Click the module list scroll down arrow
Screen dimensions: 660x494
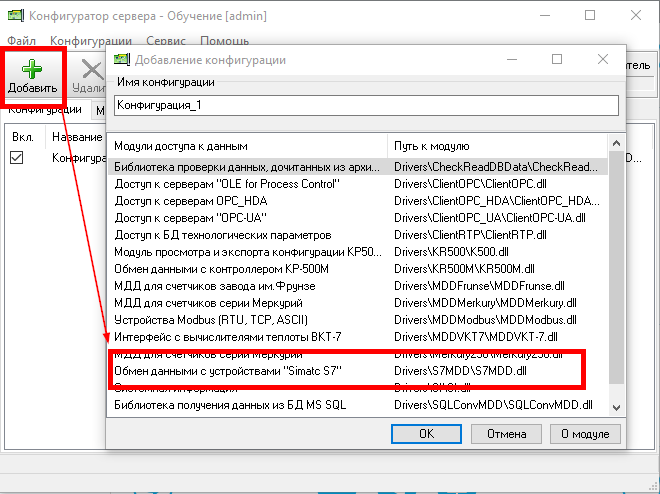click(616, 406)
